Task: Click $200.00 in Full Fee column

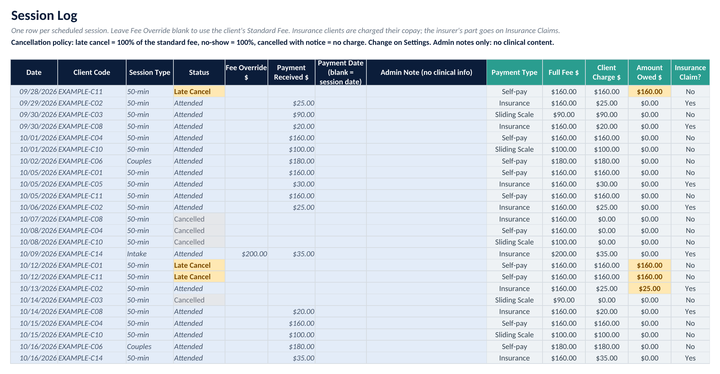Action: click(x=564, y=254)
